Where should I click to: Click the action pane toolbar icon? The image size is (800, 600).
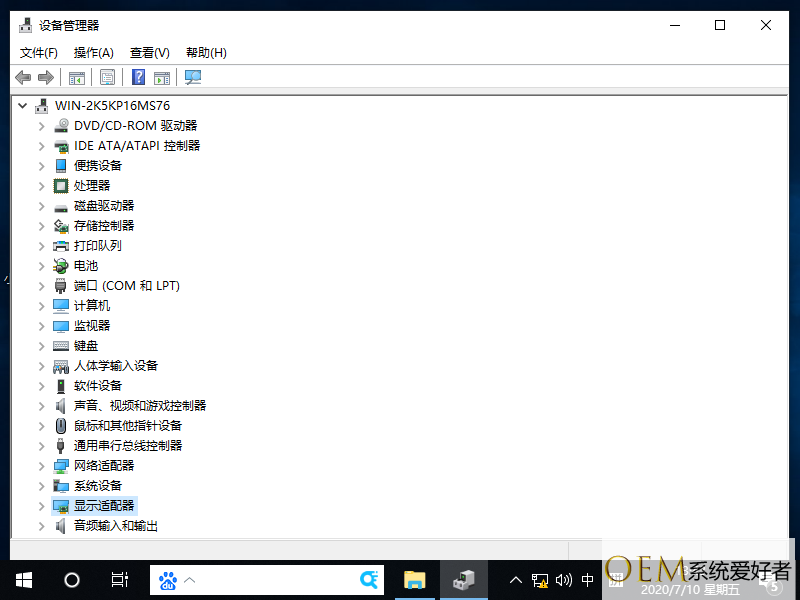[x=162, y=77]
